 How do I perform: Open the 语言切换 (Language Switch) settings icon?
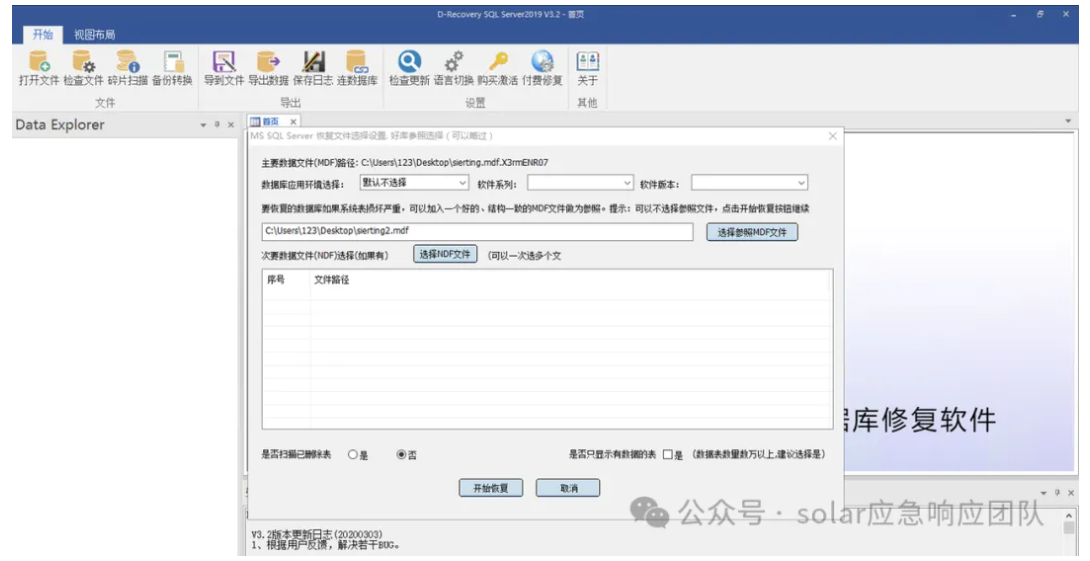(x=453, y=66)
